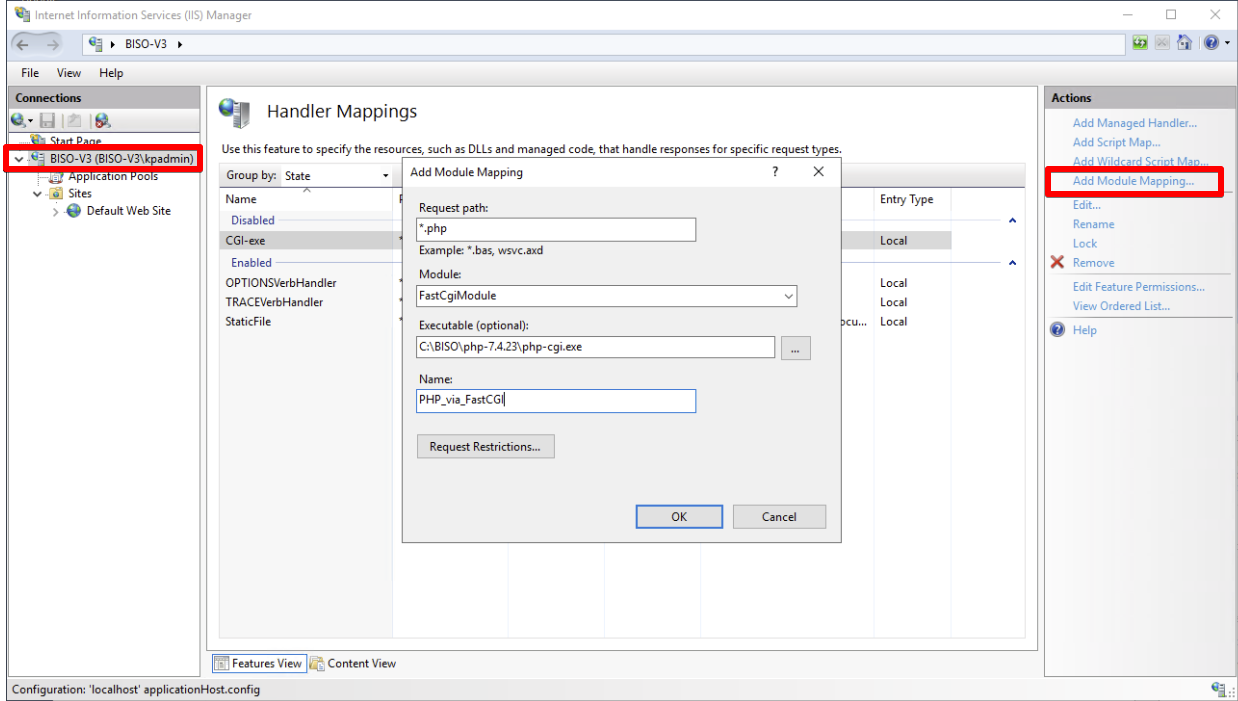Click the Entry Type column header
This screenshot has width=1238, height=701.
(912, 199)
